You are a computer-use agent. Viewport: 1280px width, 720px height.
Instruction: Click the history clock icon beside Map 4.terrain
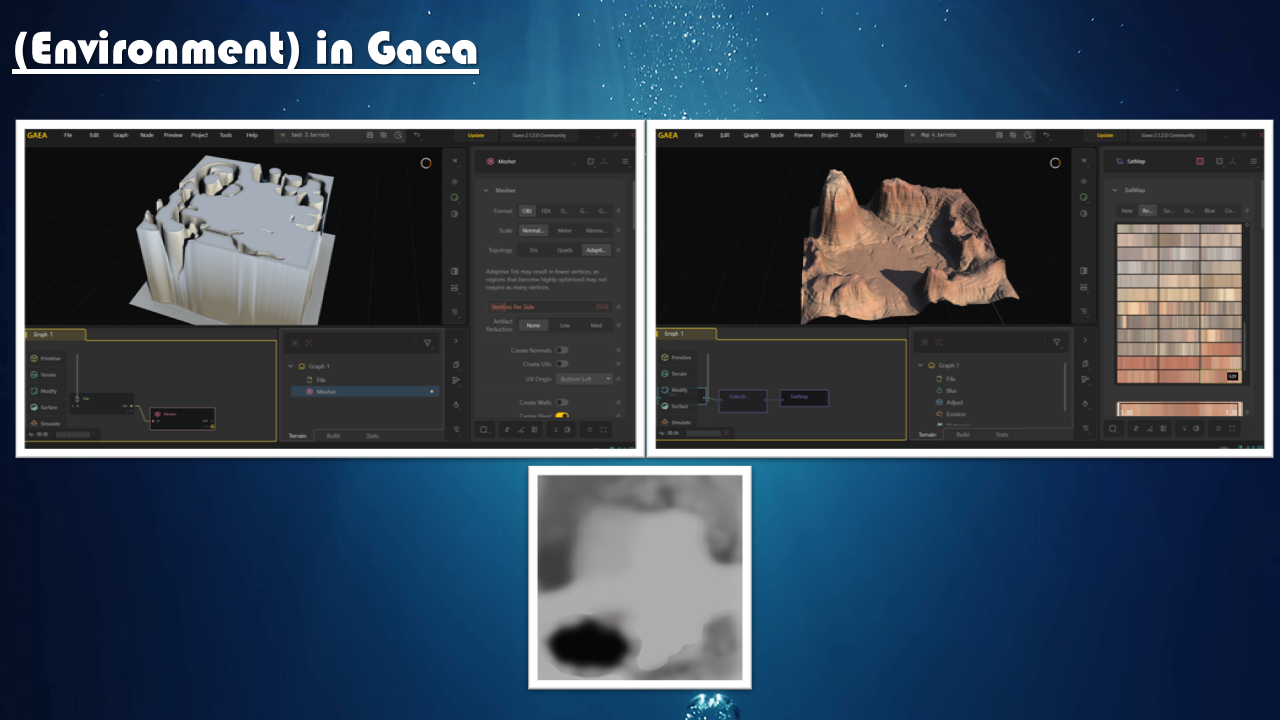(x=1028, y=135)
